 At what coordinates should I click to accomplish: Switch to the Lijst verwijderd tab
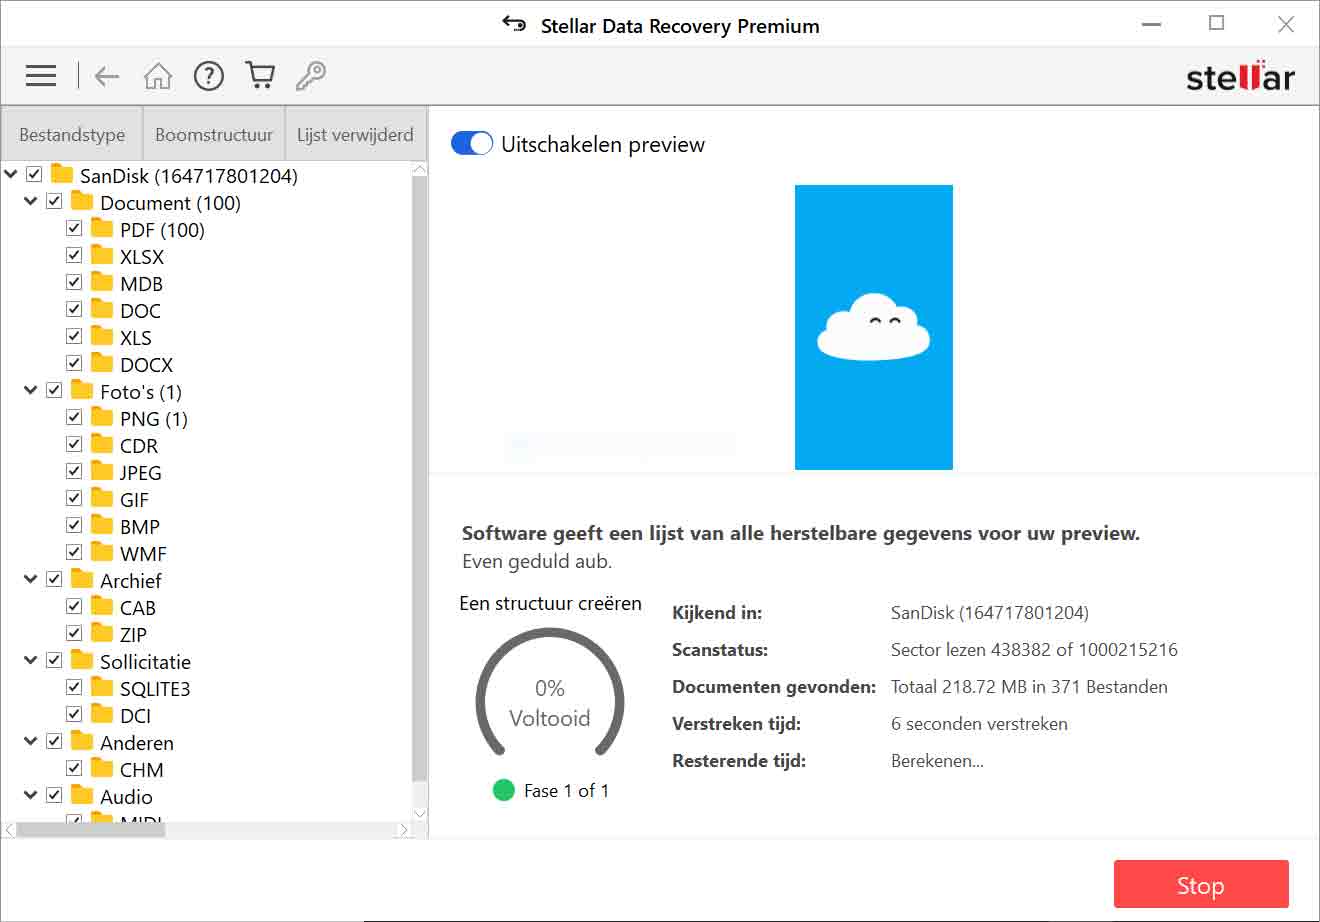355,134
